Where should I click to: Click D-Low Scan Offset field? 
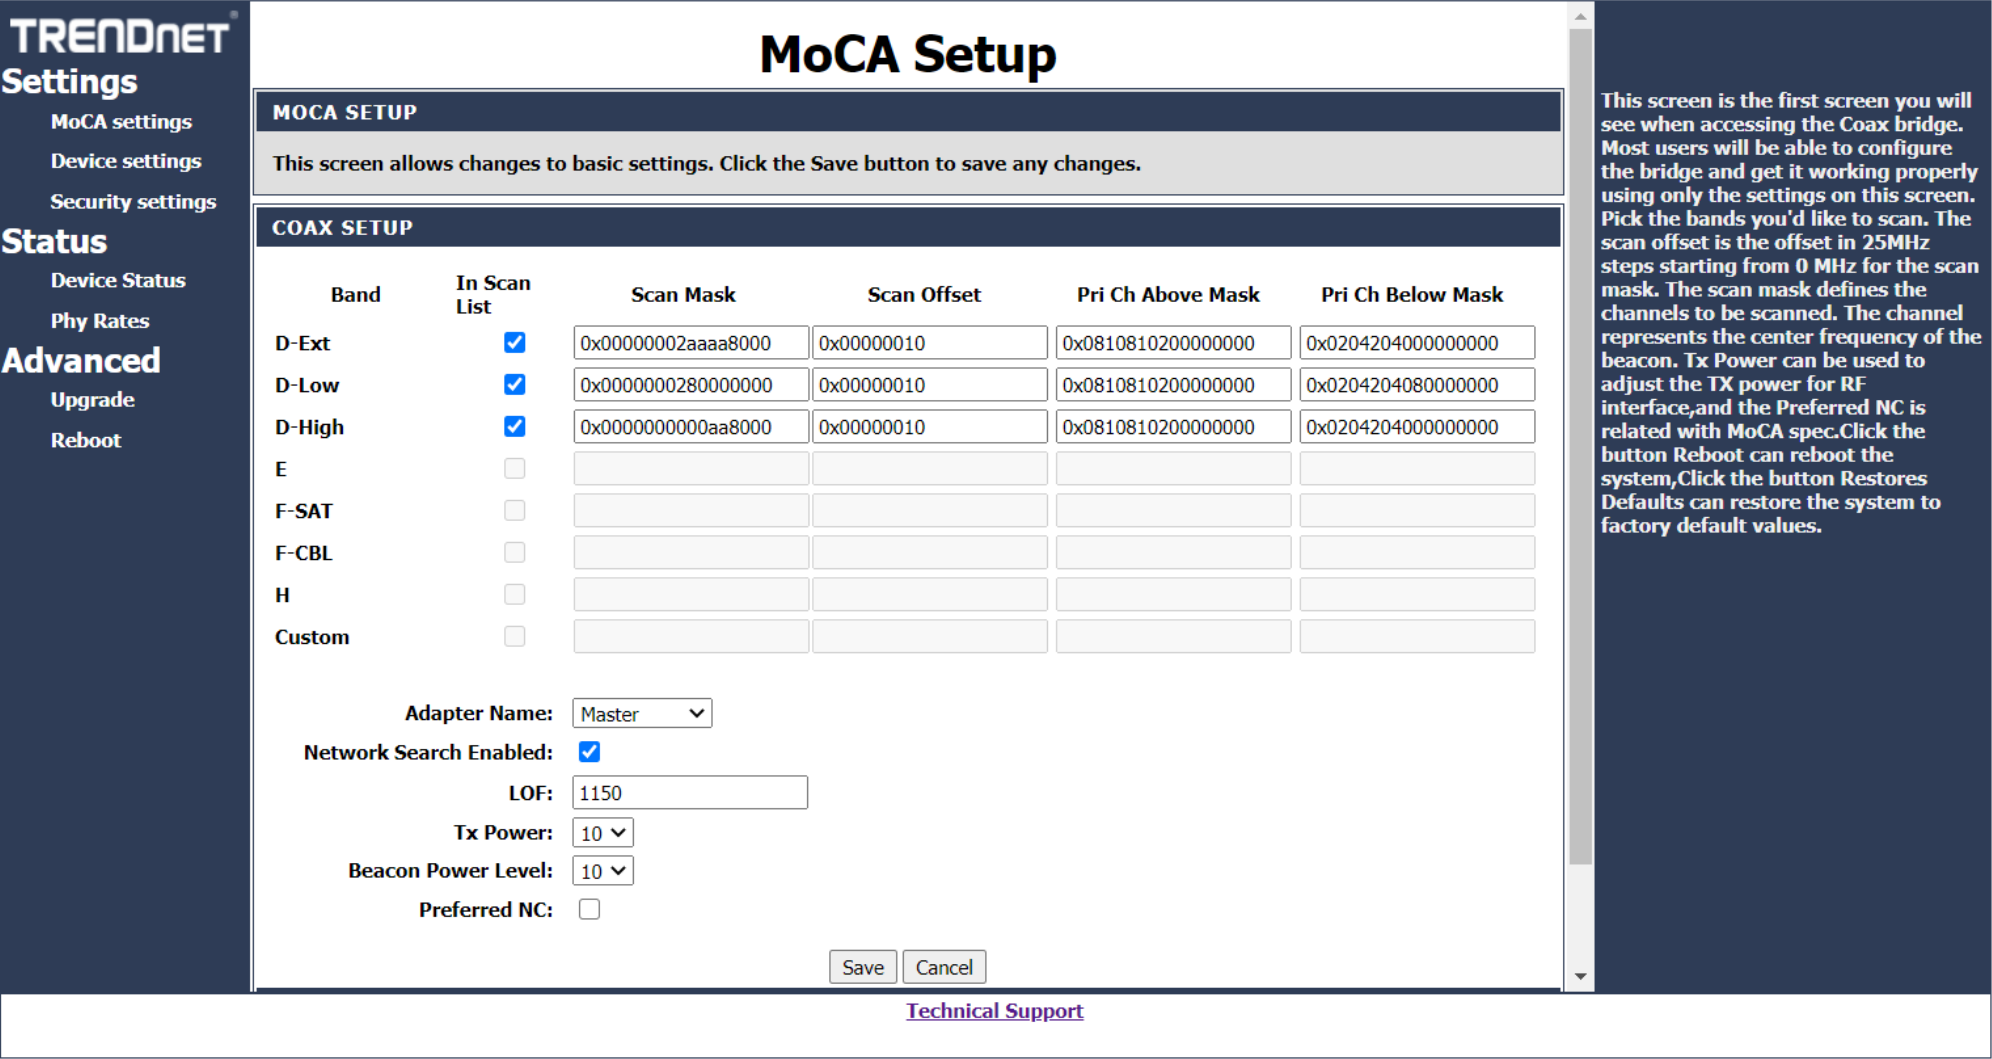click(930, 385)
